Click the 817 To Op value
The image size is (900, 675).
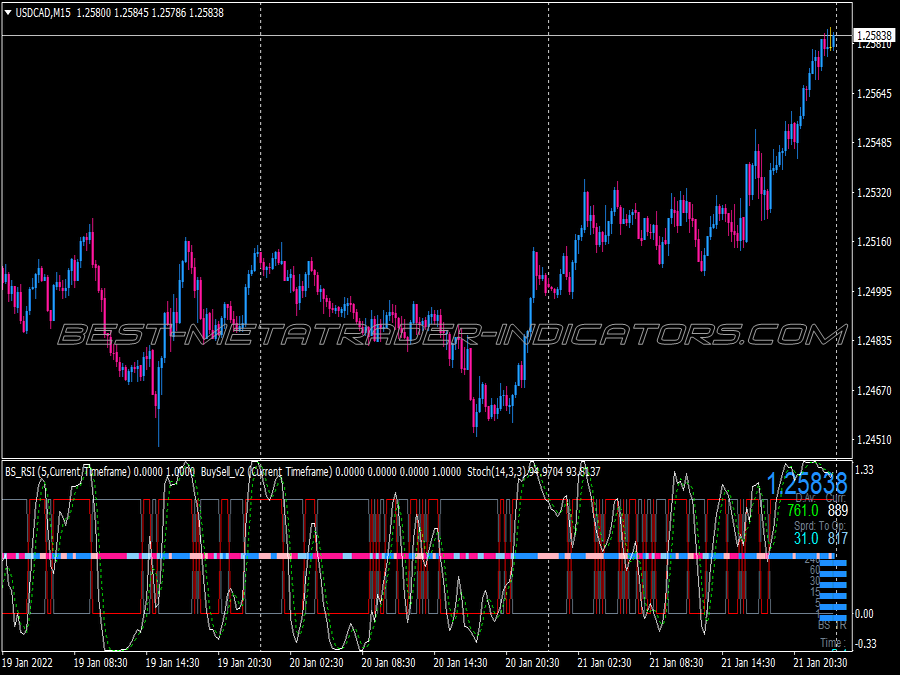point(837,538)
